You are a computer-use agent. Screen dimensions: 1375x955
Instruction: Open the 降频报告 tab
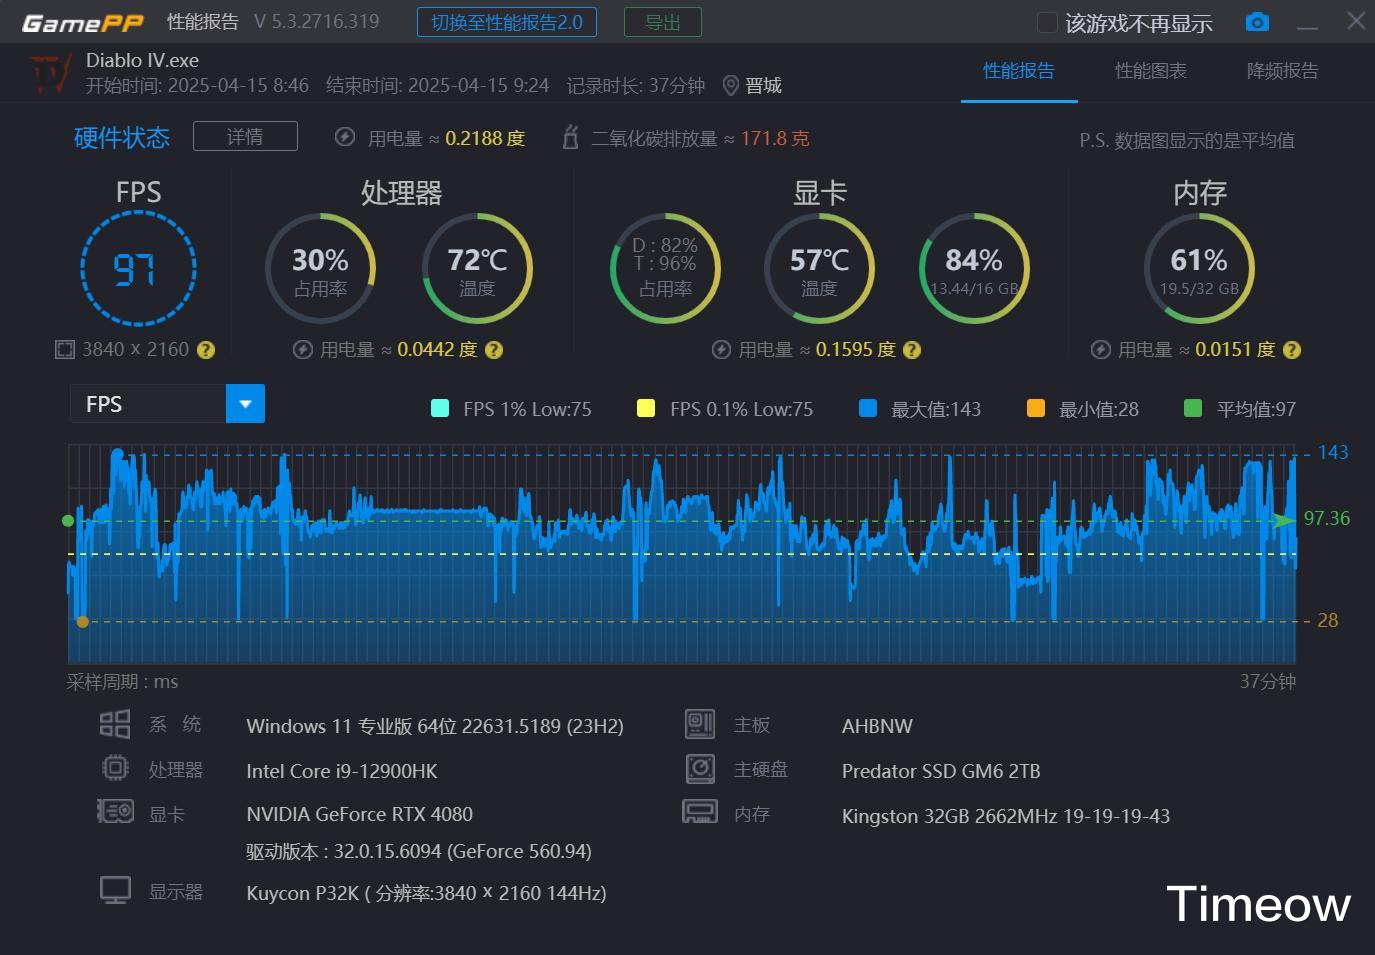[x=1283, y=71]
